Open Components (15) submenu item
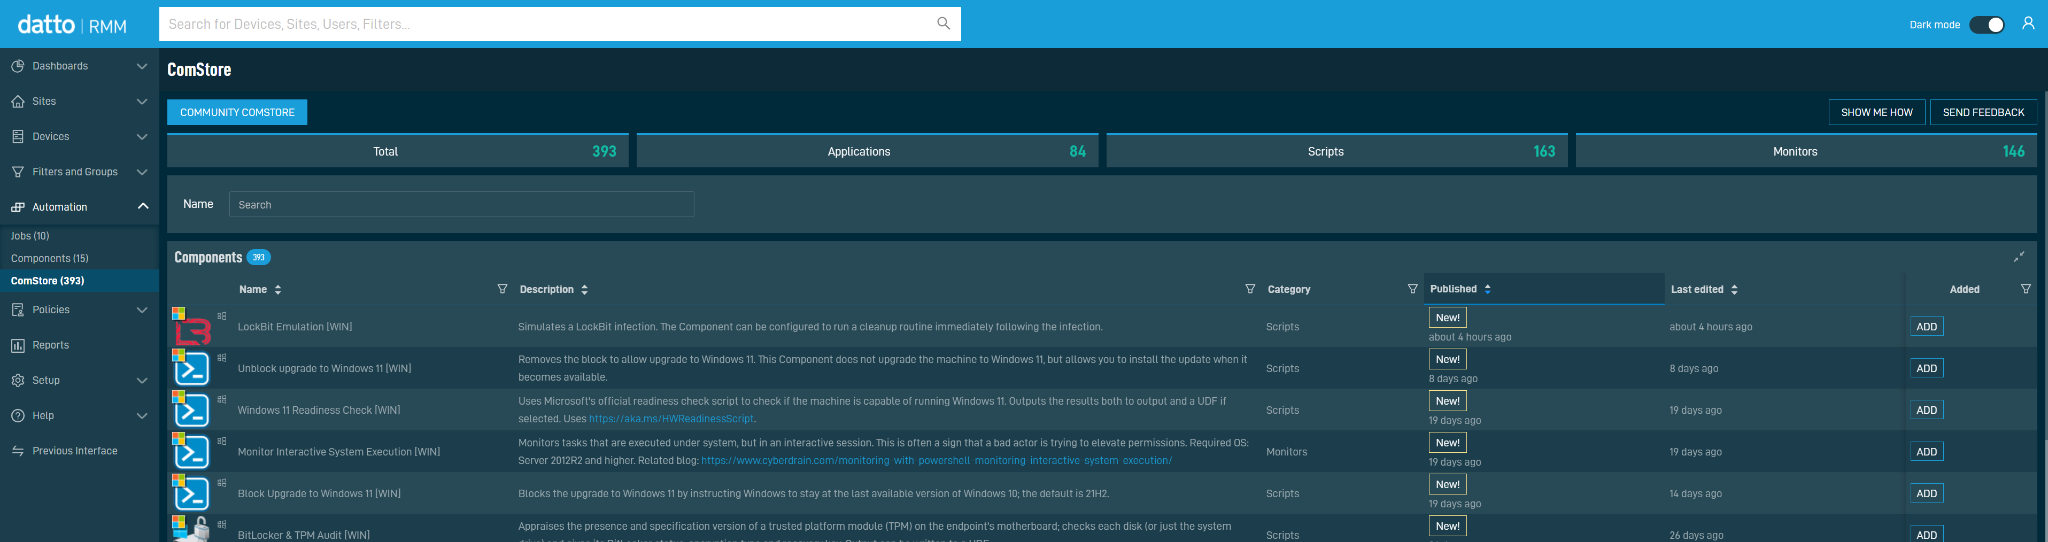 (50, 258)
